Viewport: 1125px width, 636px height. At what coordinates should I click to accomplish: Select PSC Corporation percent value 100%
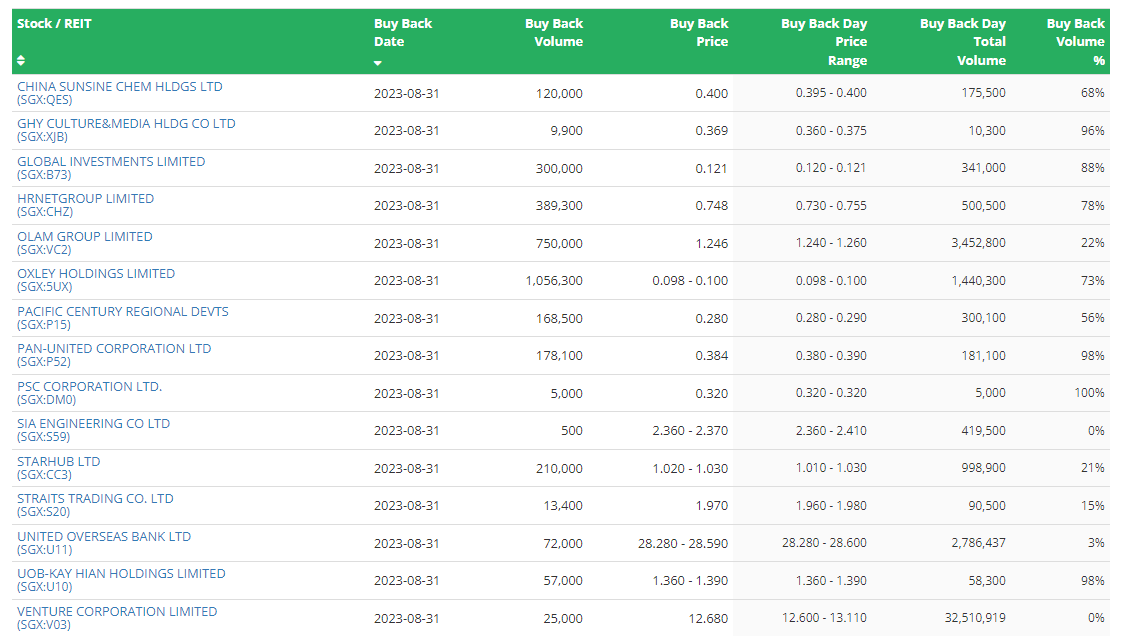point(1089,393)
